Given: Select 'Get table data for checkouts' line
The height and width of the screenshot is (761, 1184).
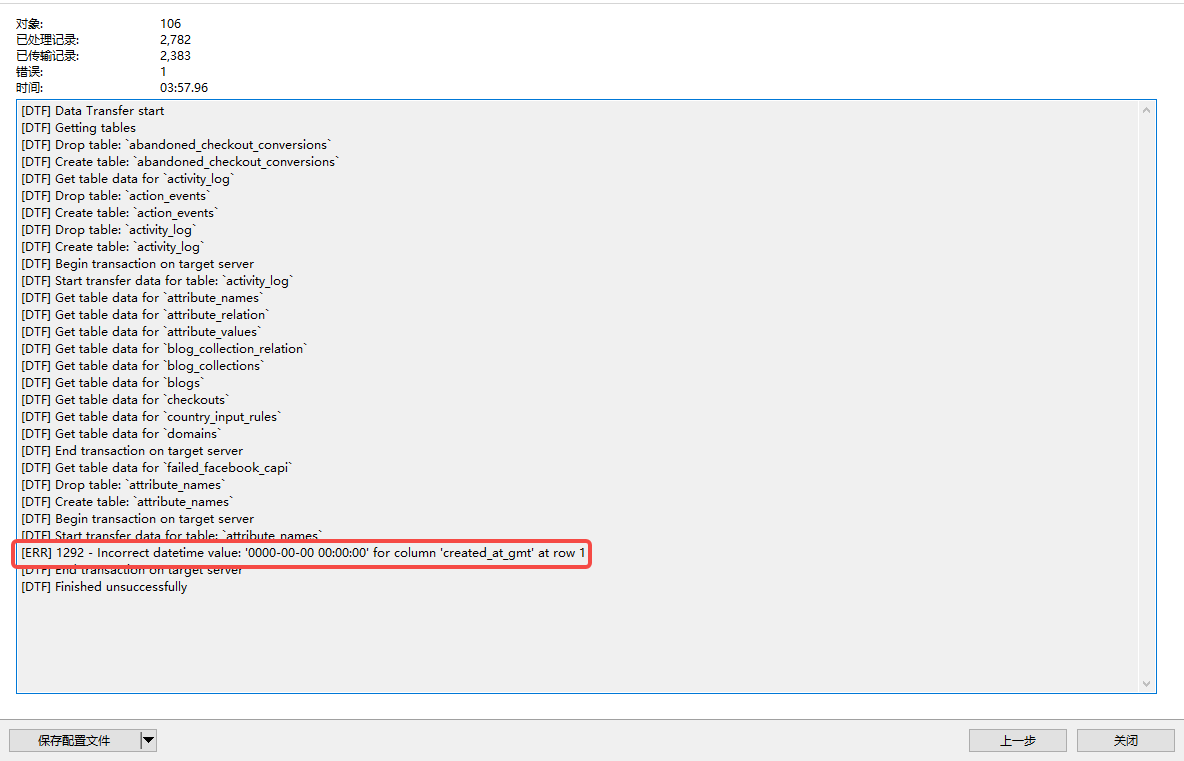Looking at the screenshot, I should (x=125, y=399).
